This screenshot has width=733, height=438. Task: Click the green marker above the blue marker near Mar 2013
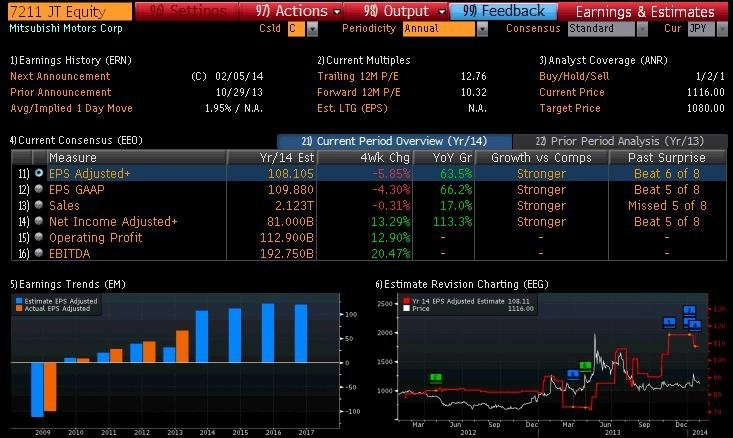click(x=585, y=366)
